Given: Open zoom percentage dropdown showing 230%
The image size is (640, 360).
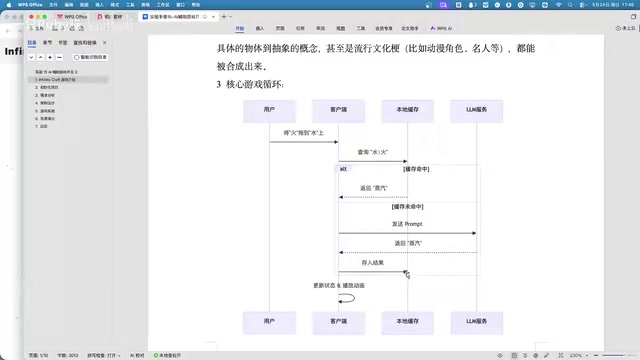Looking at the screenshot, I should (578, 356).
